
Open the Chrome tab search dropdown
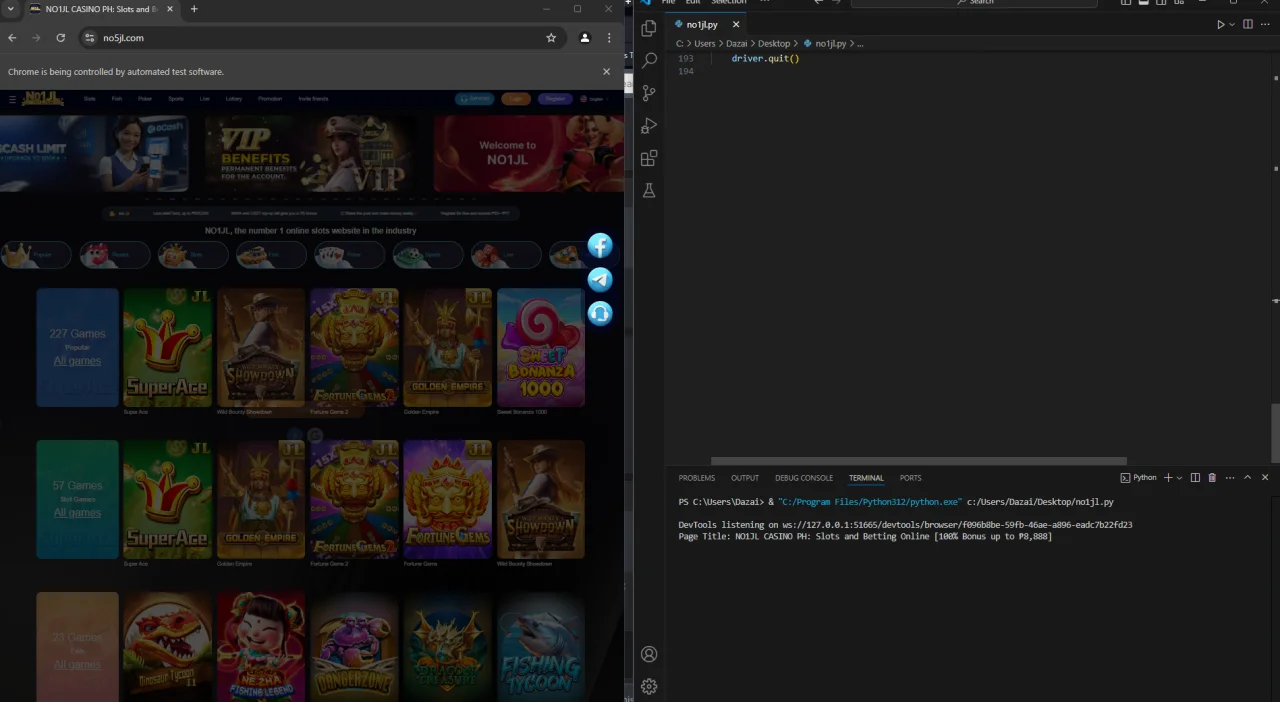(x=10, y=9)
